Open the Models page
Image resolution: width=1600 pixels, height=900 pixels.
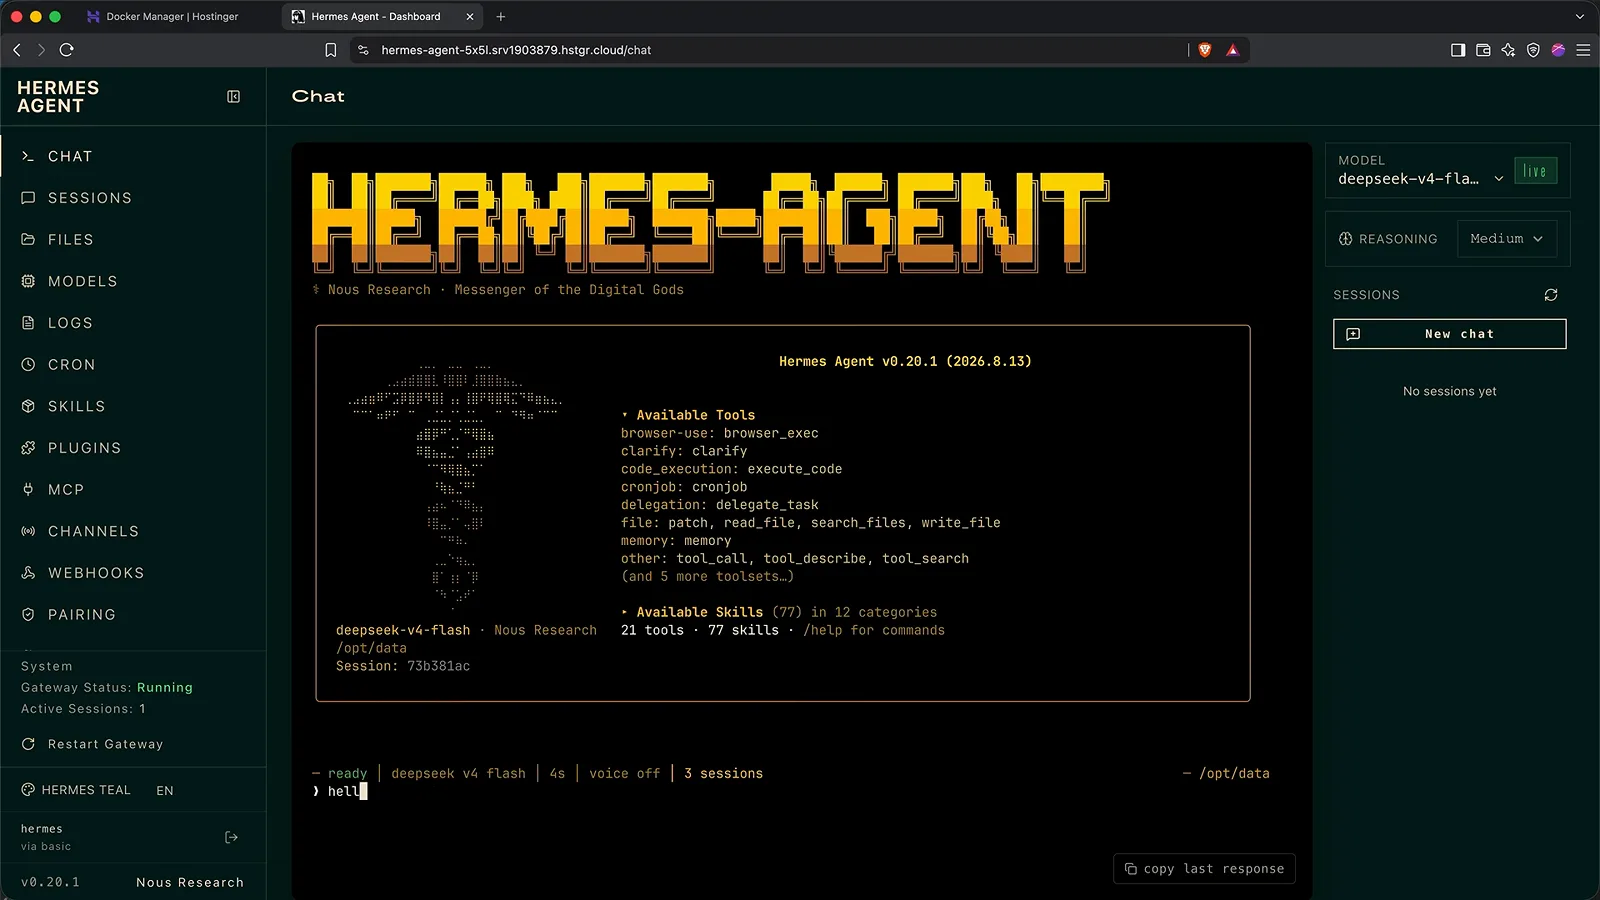tap(133, 281)
